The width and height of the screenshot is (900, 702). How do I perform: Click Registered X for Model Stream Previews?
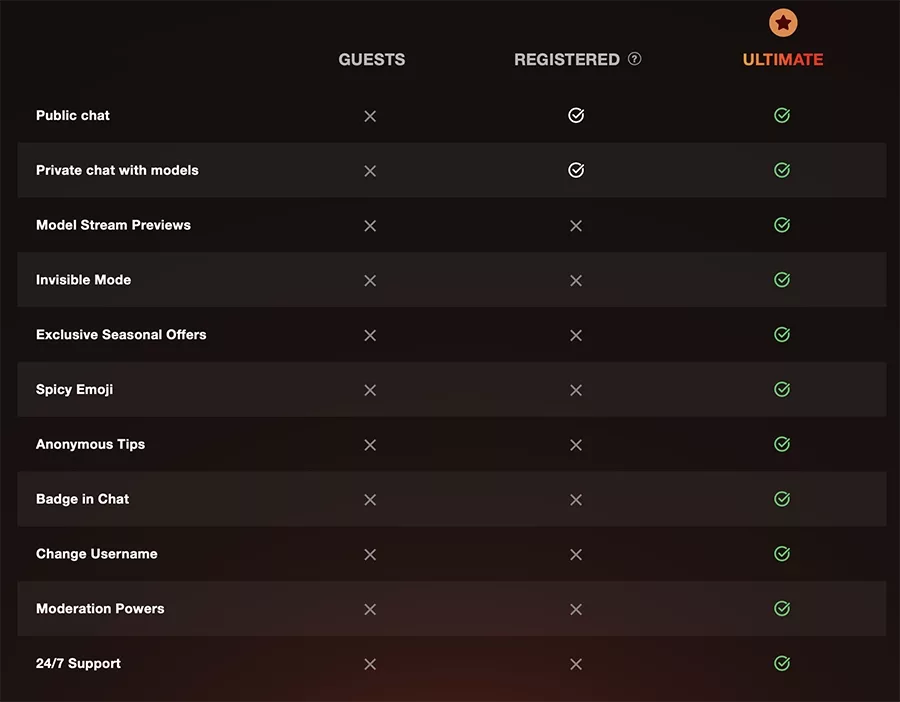click(x=576, y=226)
